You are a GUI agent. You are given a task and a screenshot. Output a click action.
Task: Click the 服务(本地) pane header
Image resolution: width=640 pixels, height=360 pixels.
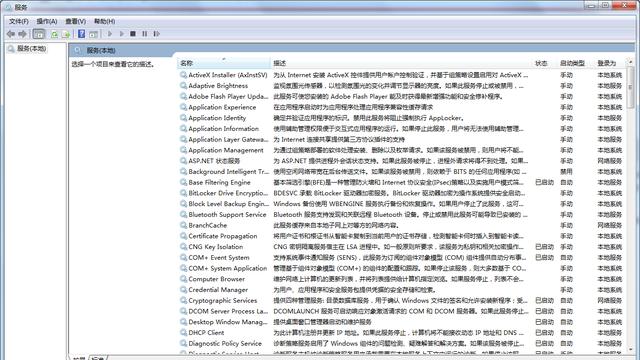point(101,51)
